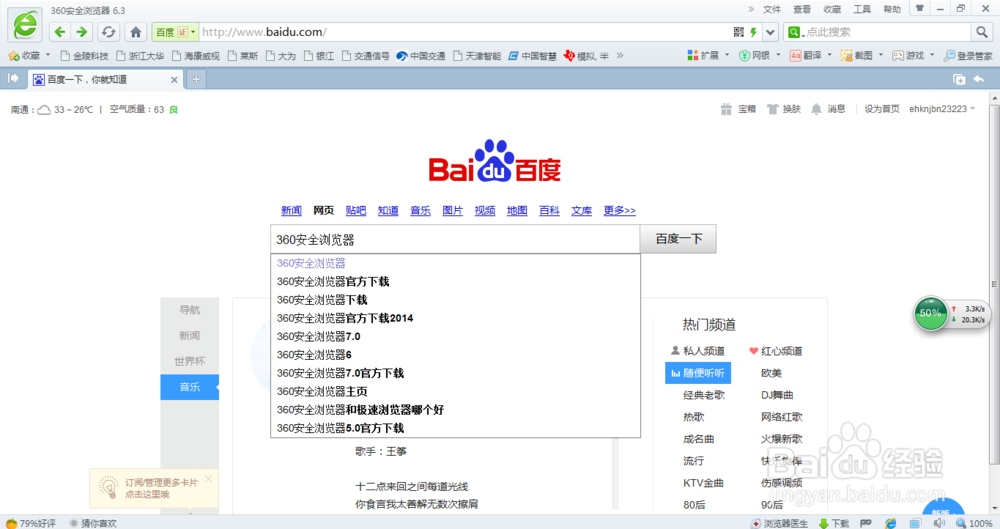Open the 翻译 translate dropdown
This screenshot has height=529, width=1000.
pos(811,56)
